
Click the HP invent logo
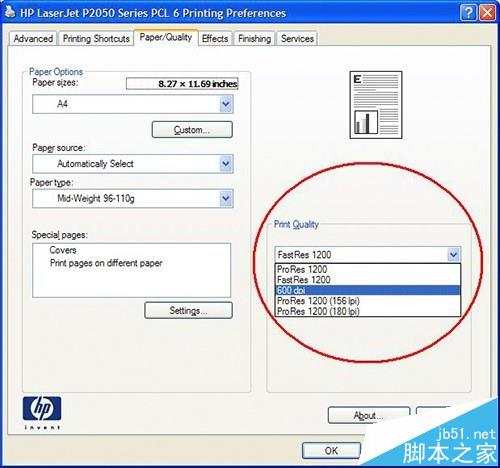point(42,413)
